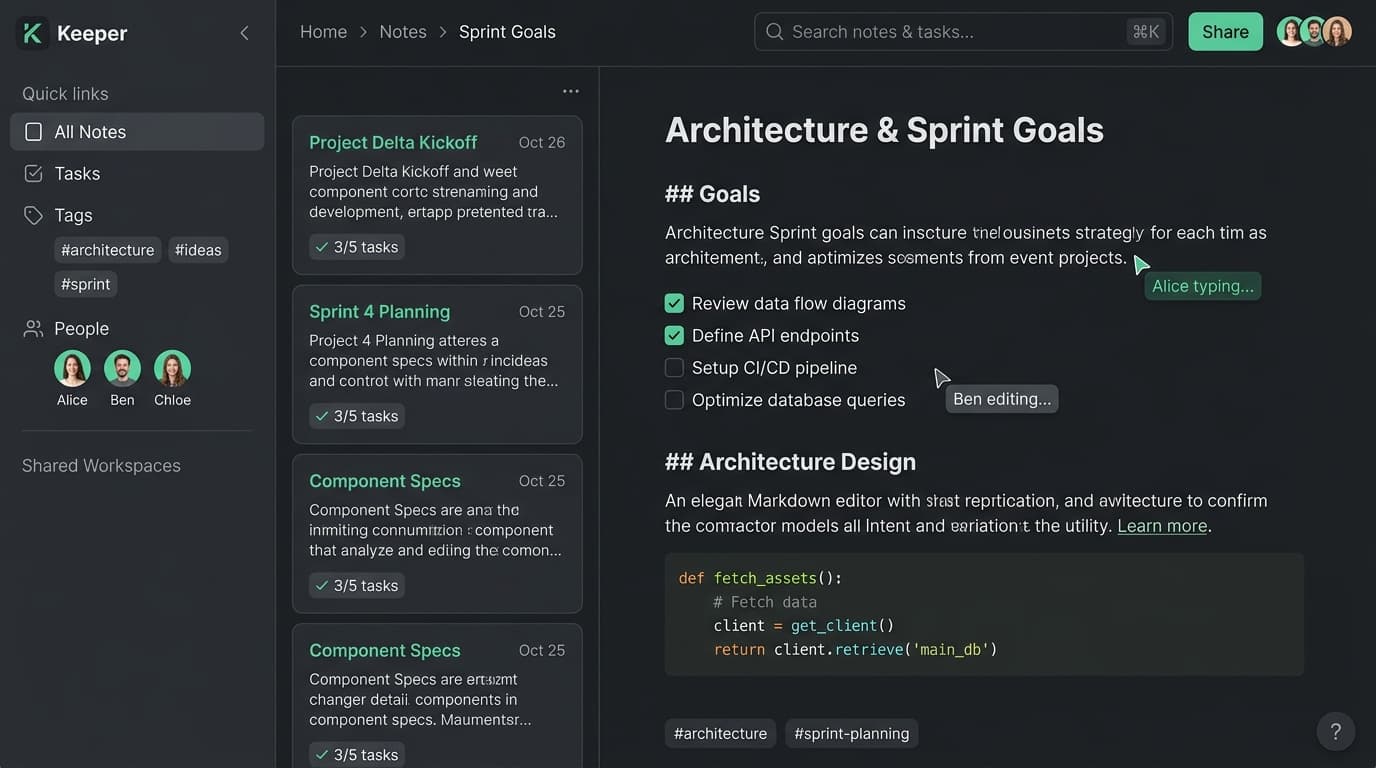
Task: Click the Project Delta Kickoff tasks badge
Action: 357,247
